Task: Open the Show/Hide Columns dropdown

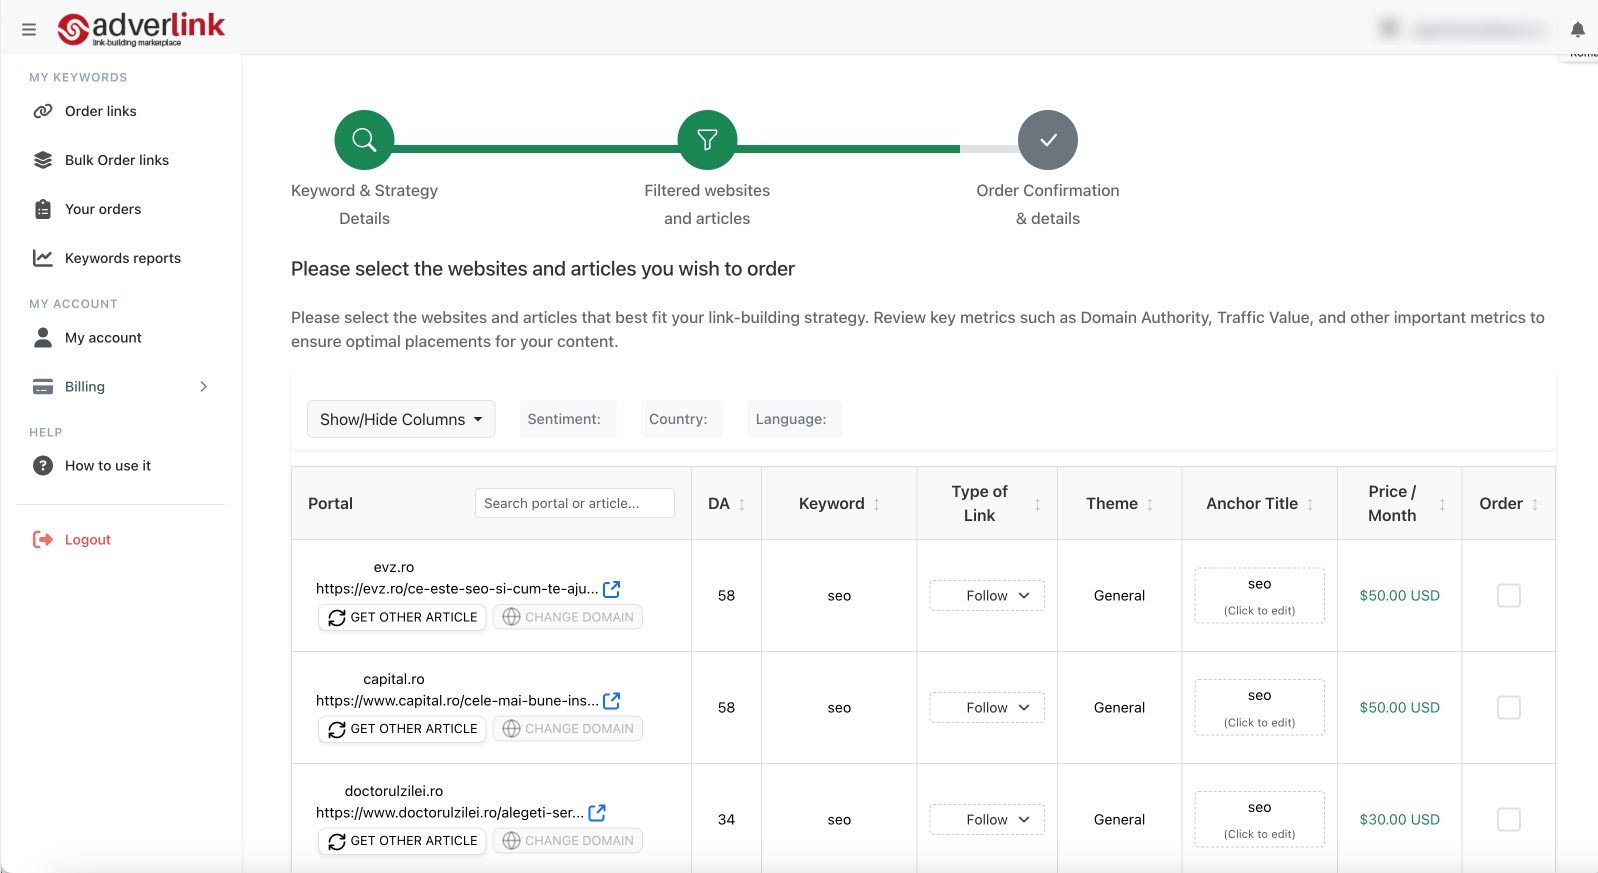Action: (401, 419)
